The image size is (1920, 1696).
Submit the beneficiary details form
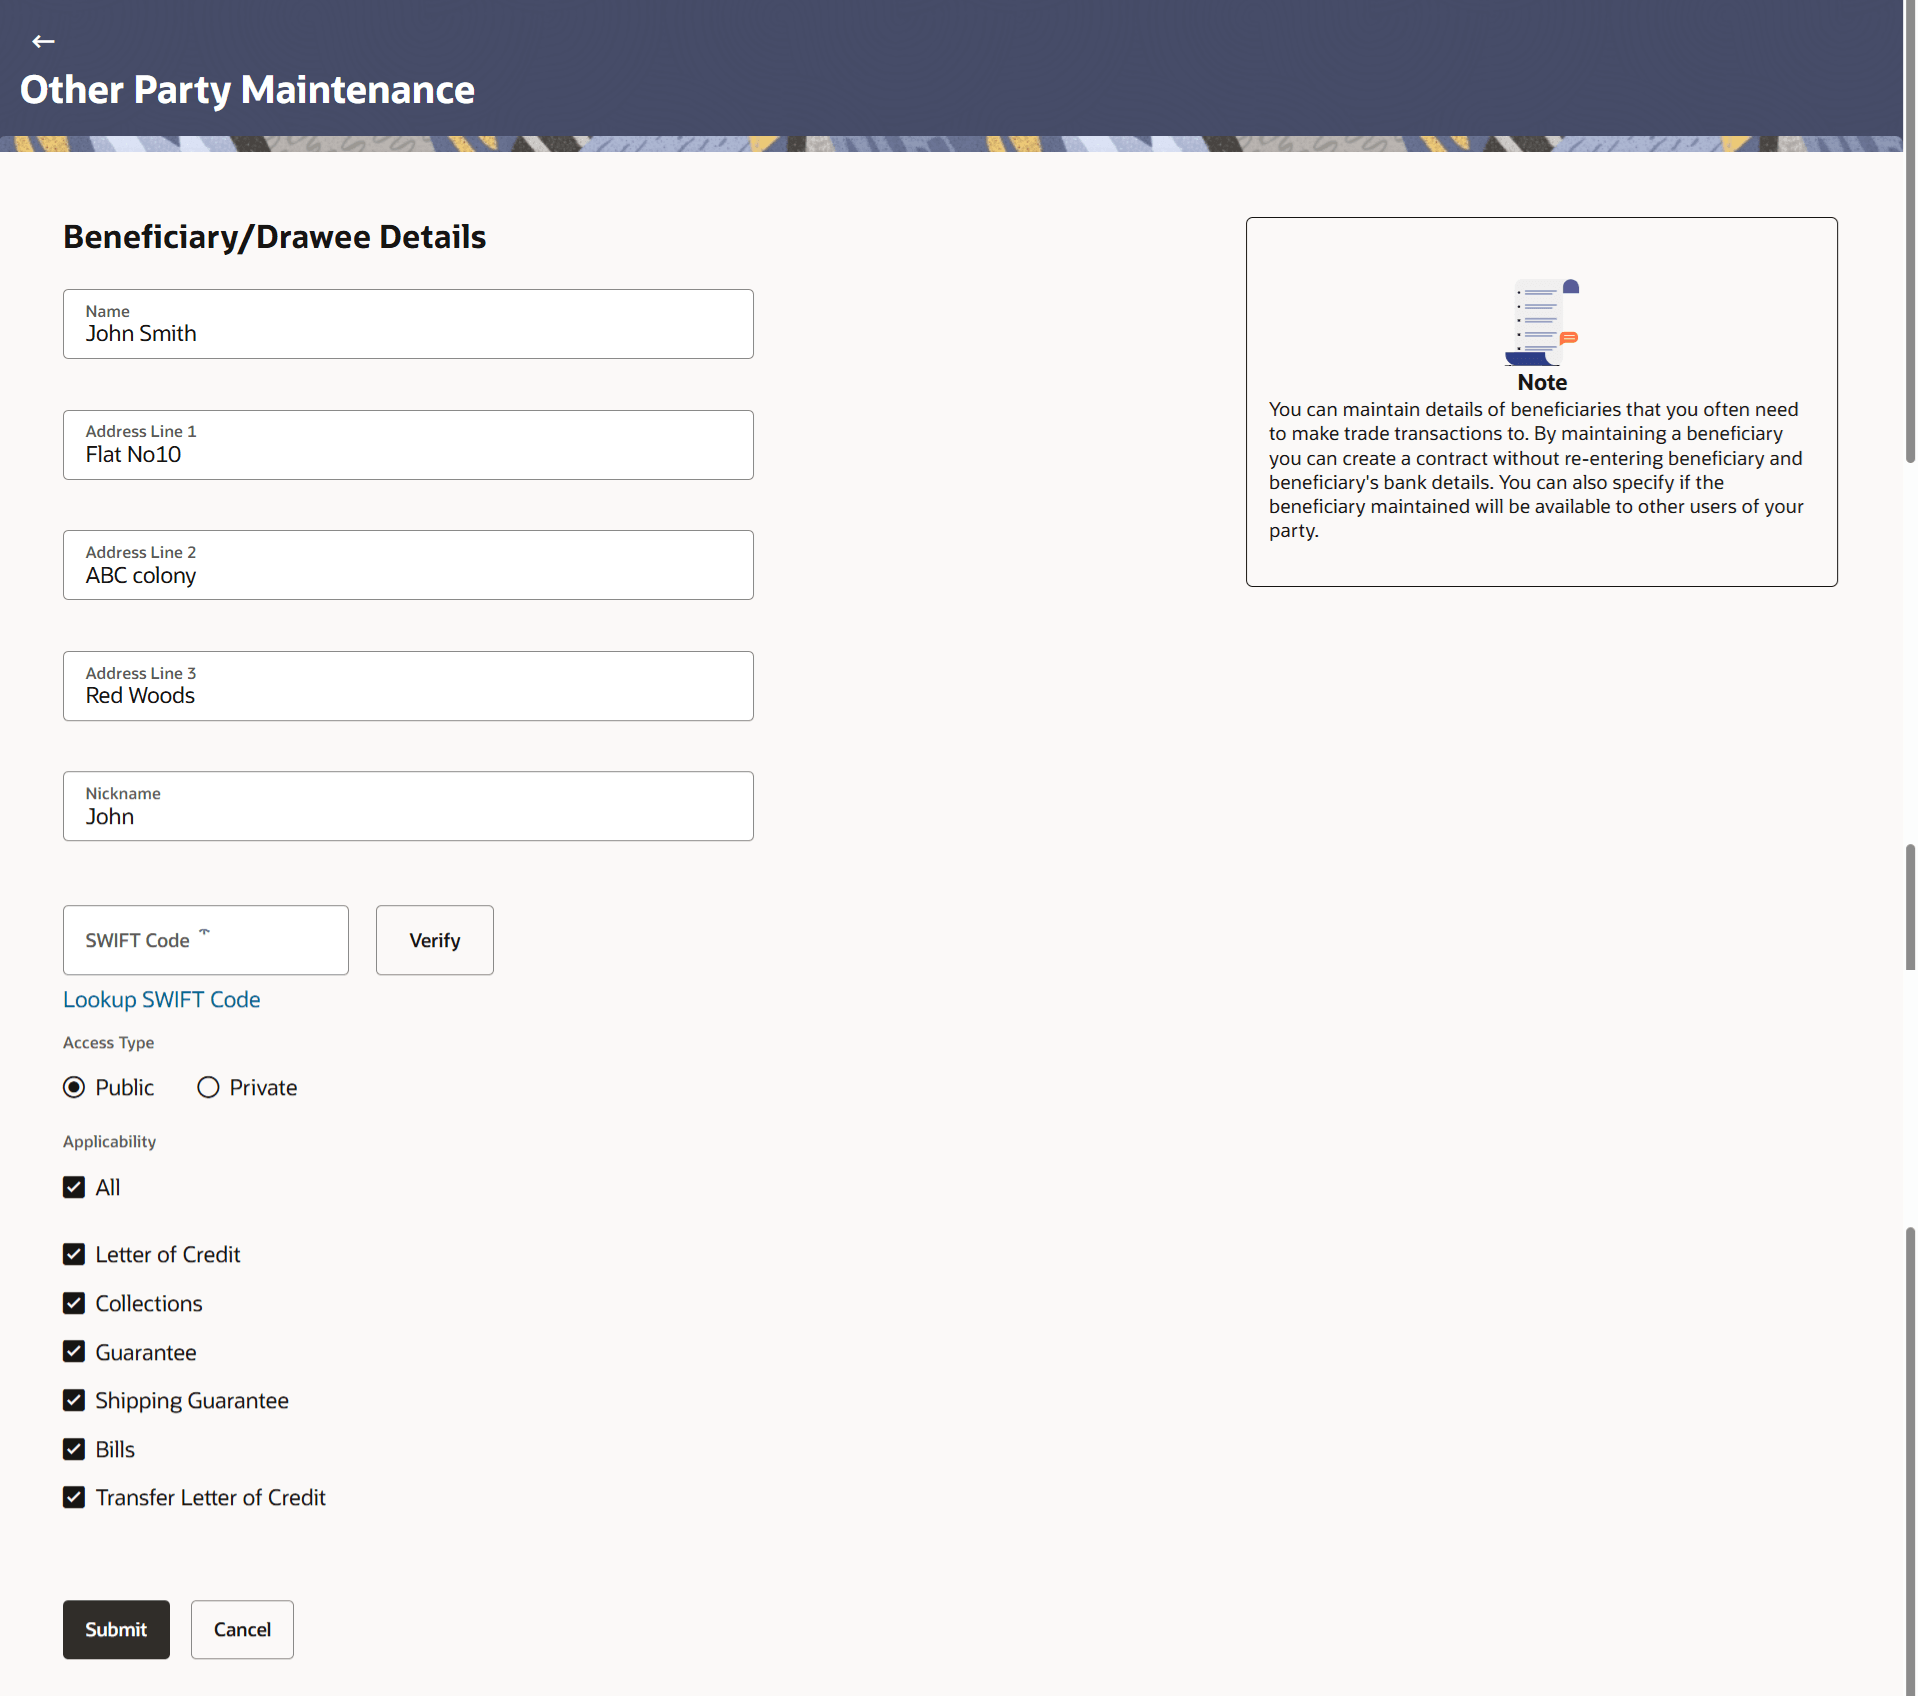(116, 1629)
